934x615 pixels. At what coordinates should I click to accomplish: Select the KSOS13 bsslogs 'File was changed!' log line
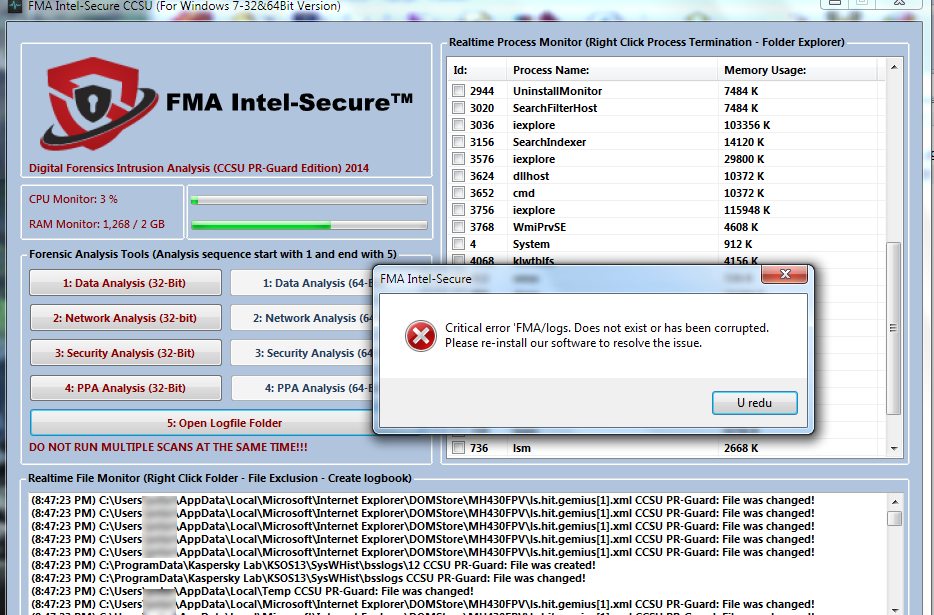point(308,578)
